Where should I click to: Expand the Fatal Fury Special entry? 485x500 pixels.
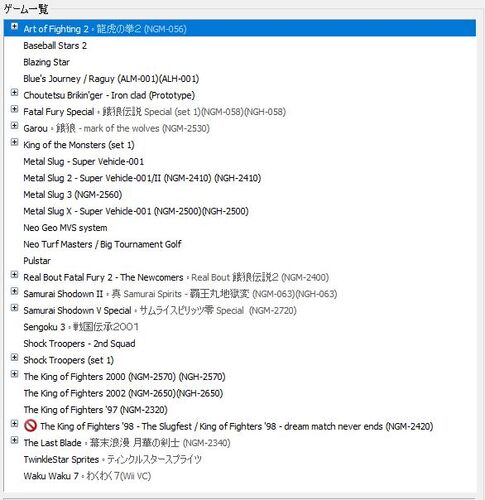(x=14, y=109)
